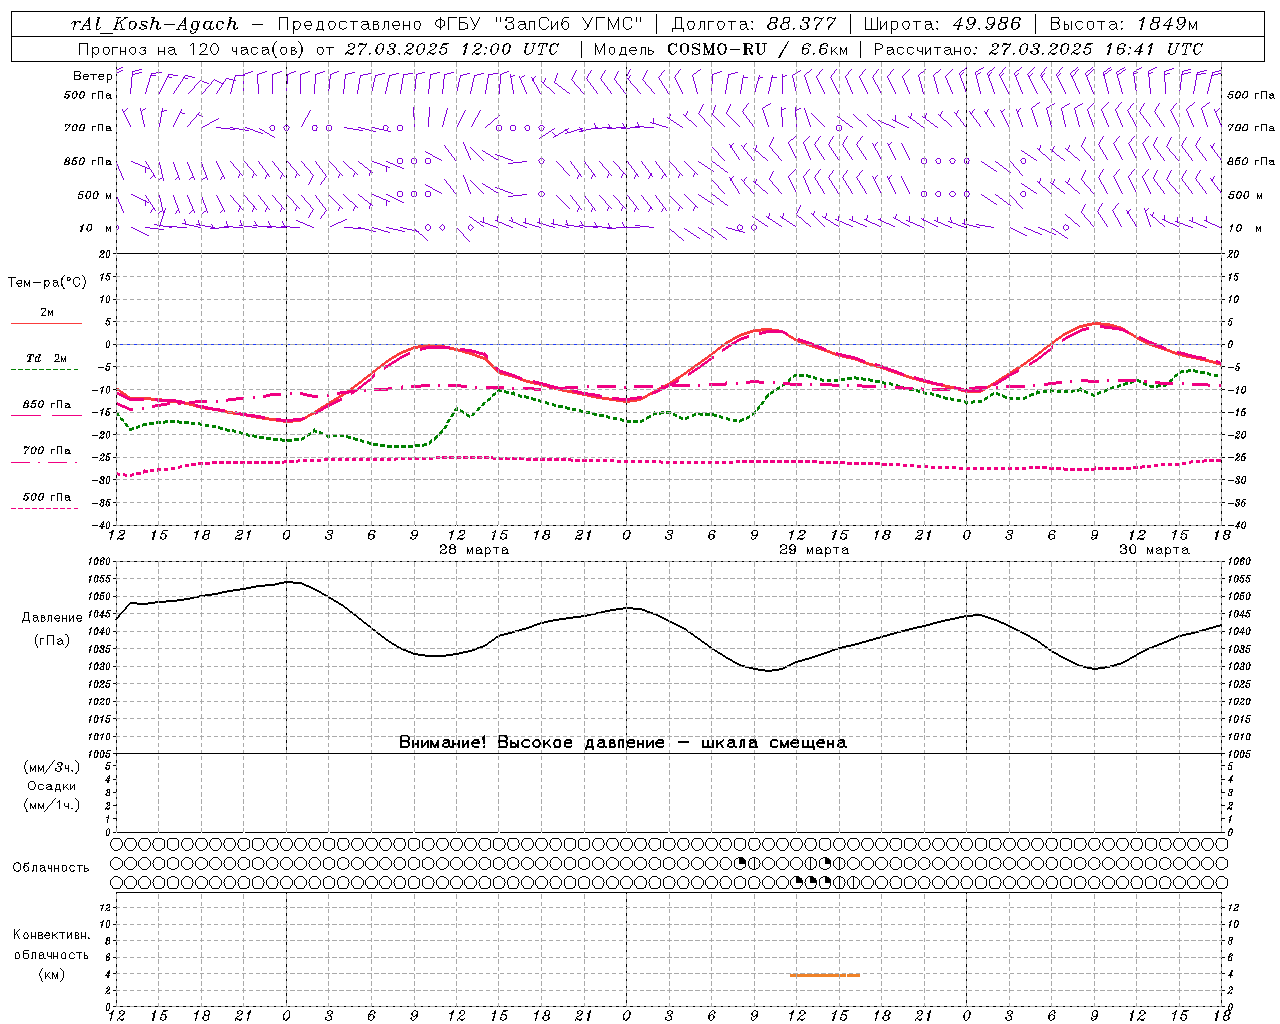Select the 2м temperature legend line sample

point(46,324)
